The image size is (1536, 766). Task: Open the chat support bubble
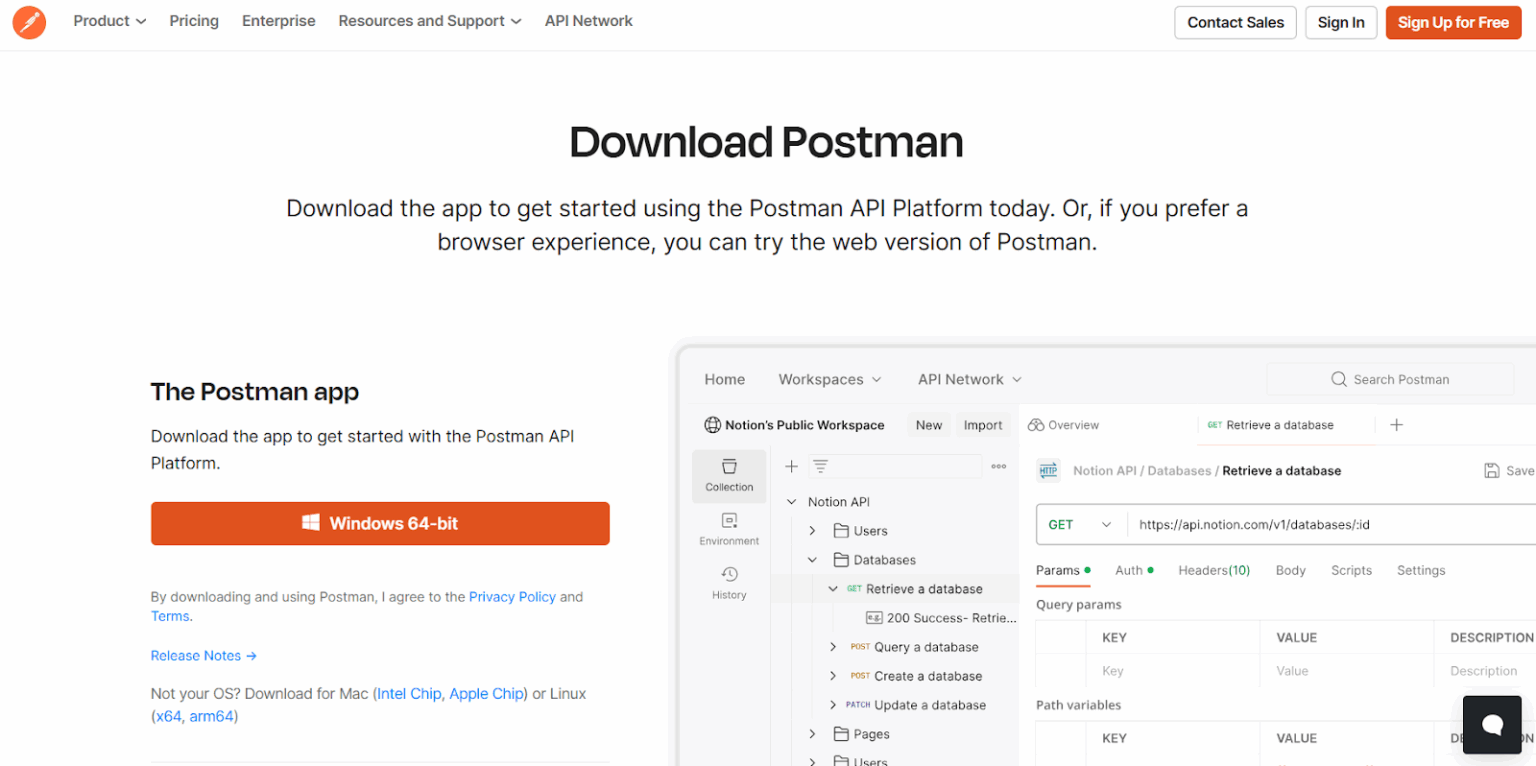(x=1491, y=724)
